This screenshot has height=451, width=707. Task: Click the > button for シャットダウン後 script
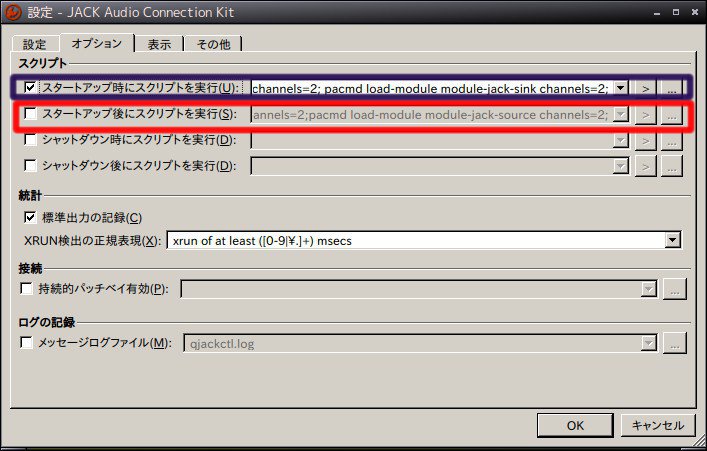pos(646,167)
